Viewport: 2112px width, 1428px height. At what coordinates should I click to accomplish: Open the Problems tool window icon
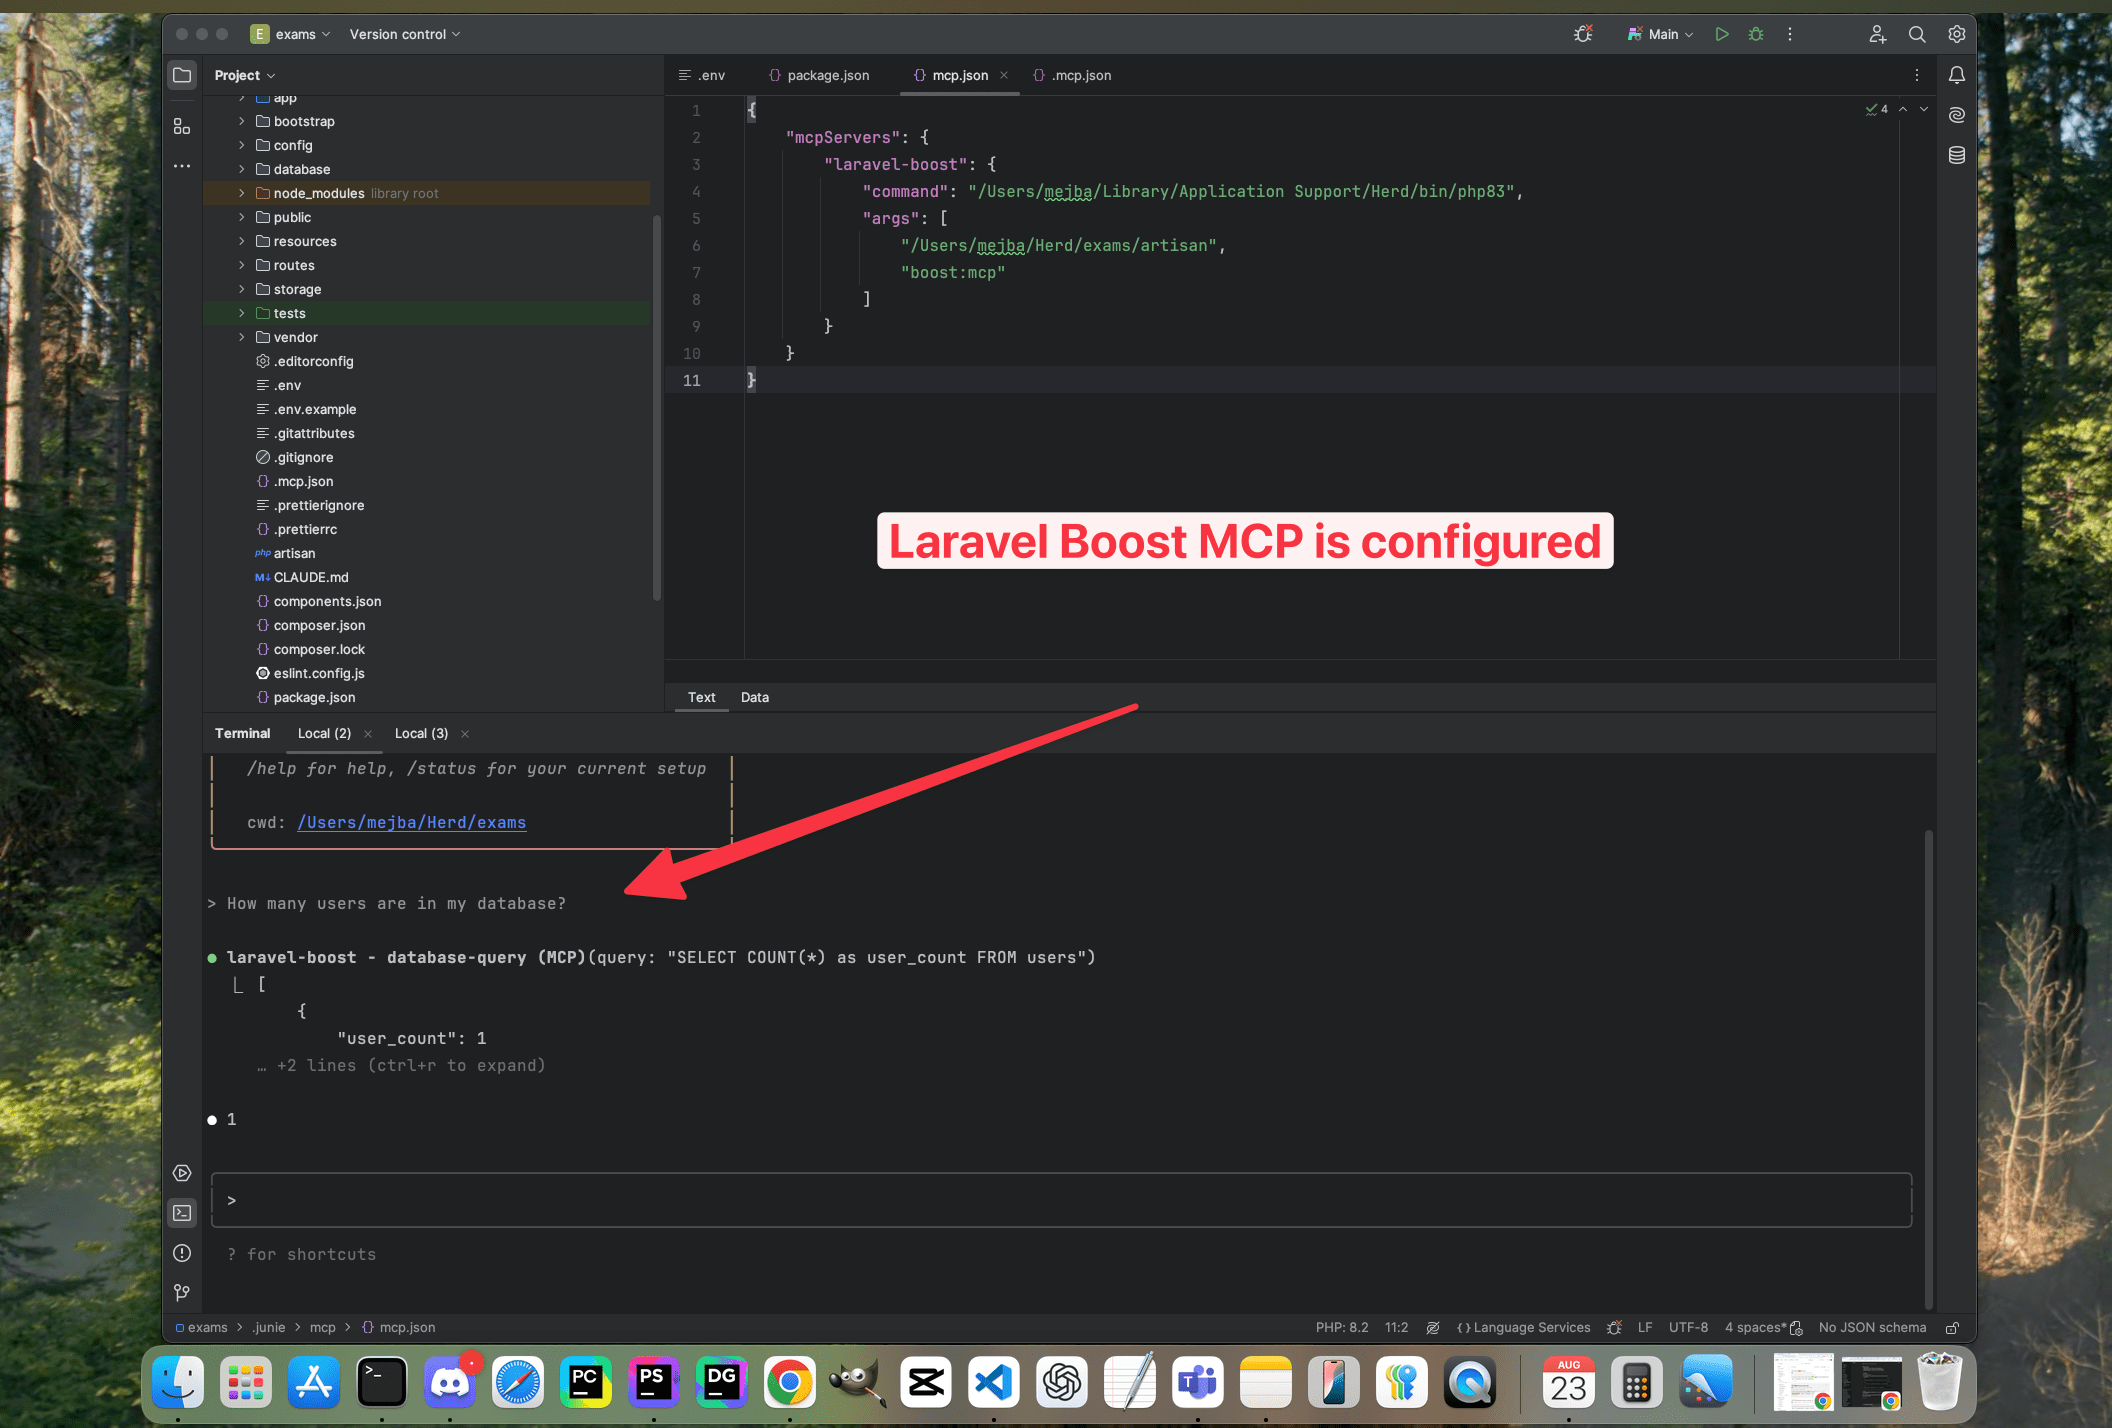pyautogui.click(x=182, y=1253)
